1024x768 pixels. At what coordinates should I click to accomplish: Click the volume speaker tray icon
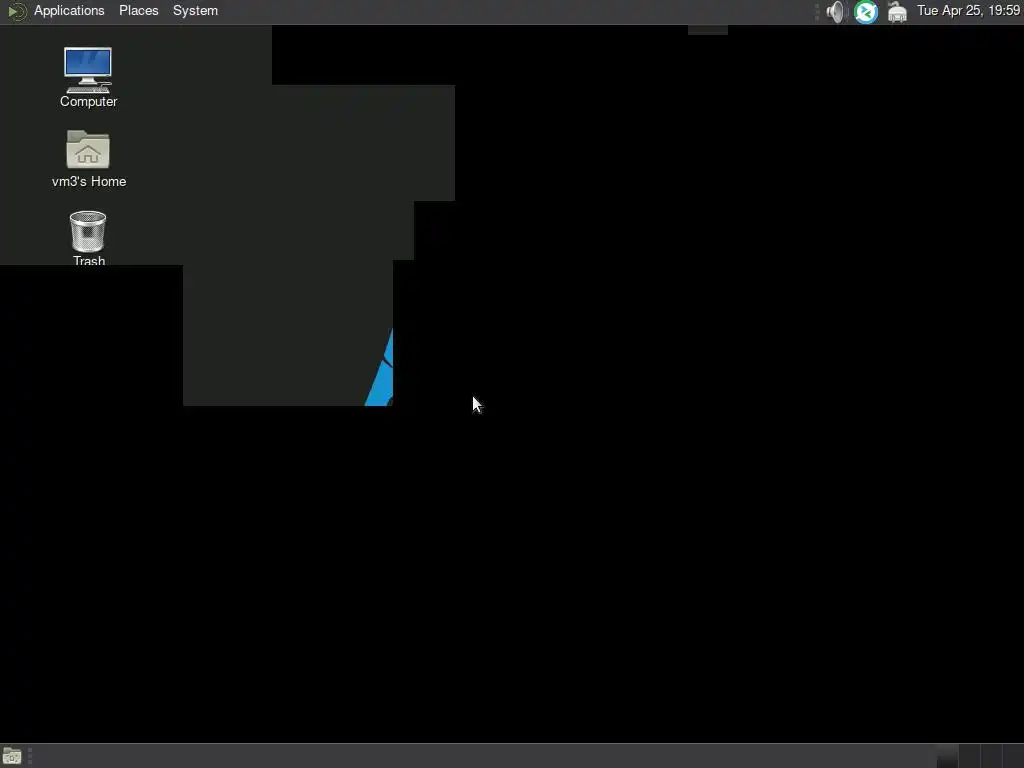(x=835, y=12)
